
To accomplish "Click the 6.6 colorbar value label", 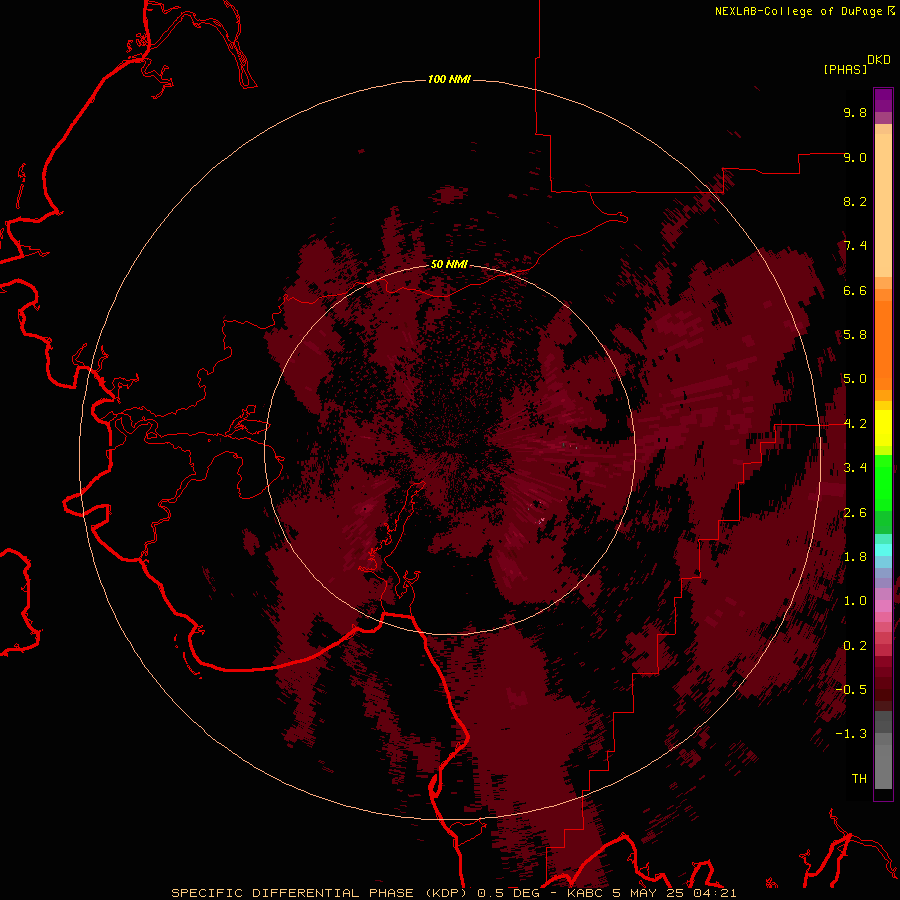I will pos(855,290).
